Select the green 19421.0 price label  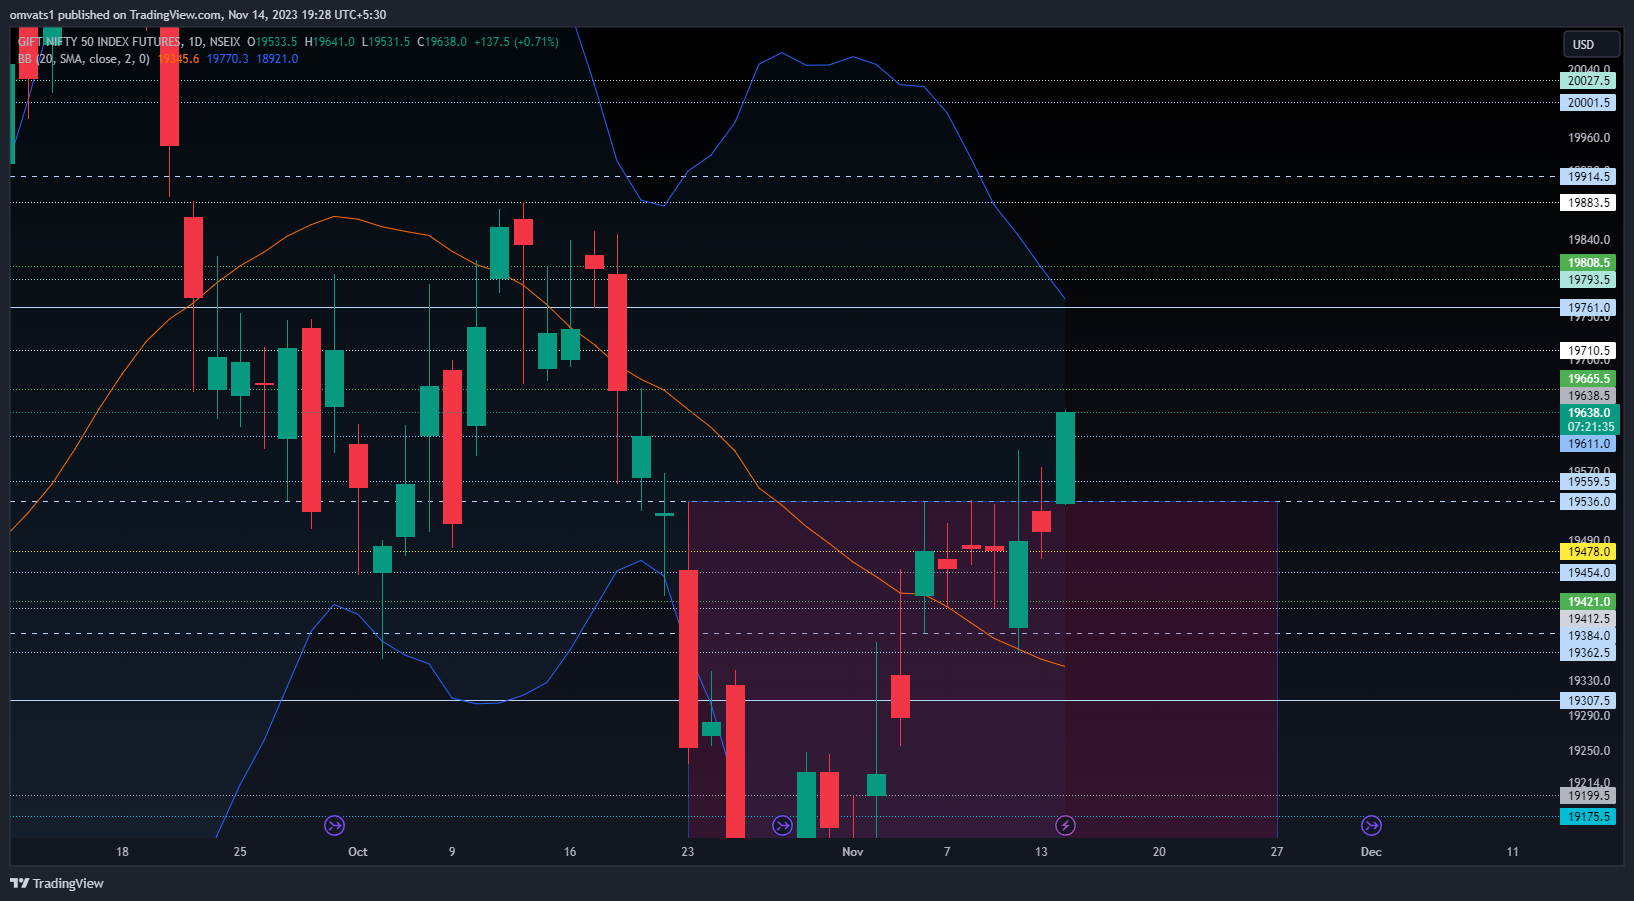pyautogui.click(x=1588, y=602)
